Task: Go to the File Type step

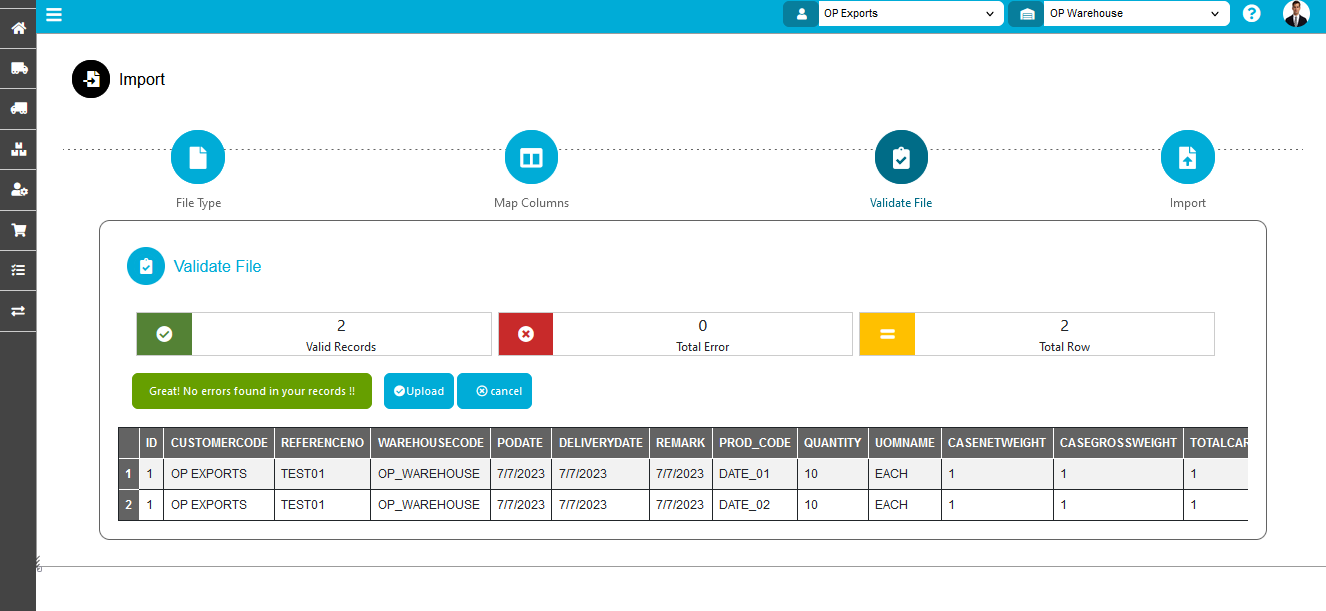Action: (x=198, y=158)
